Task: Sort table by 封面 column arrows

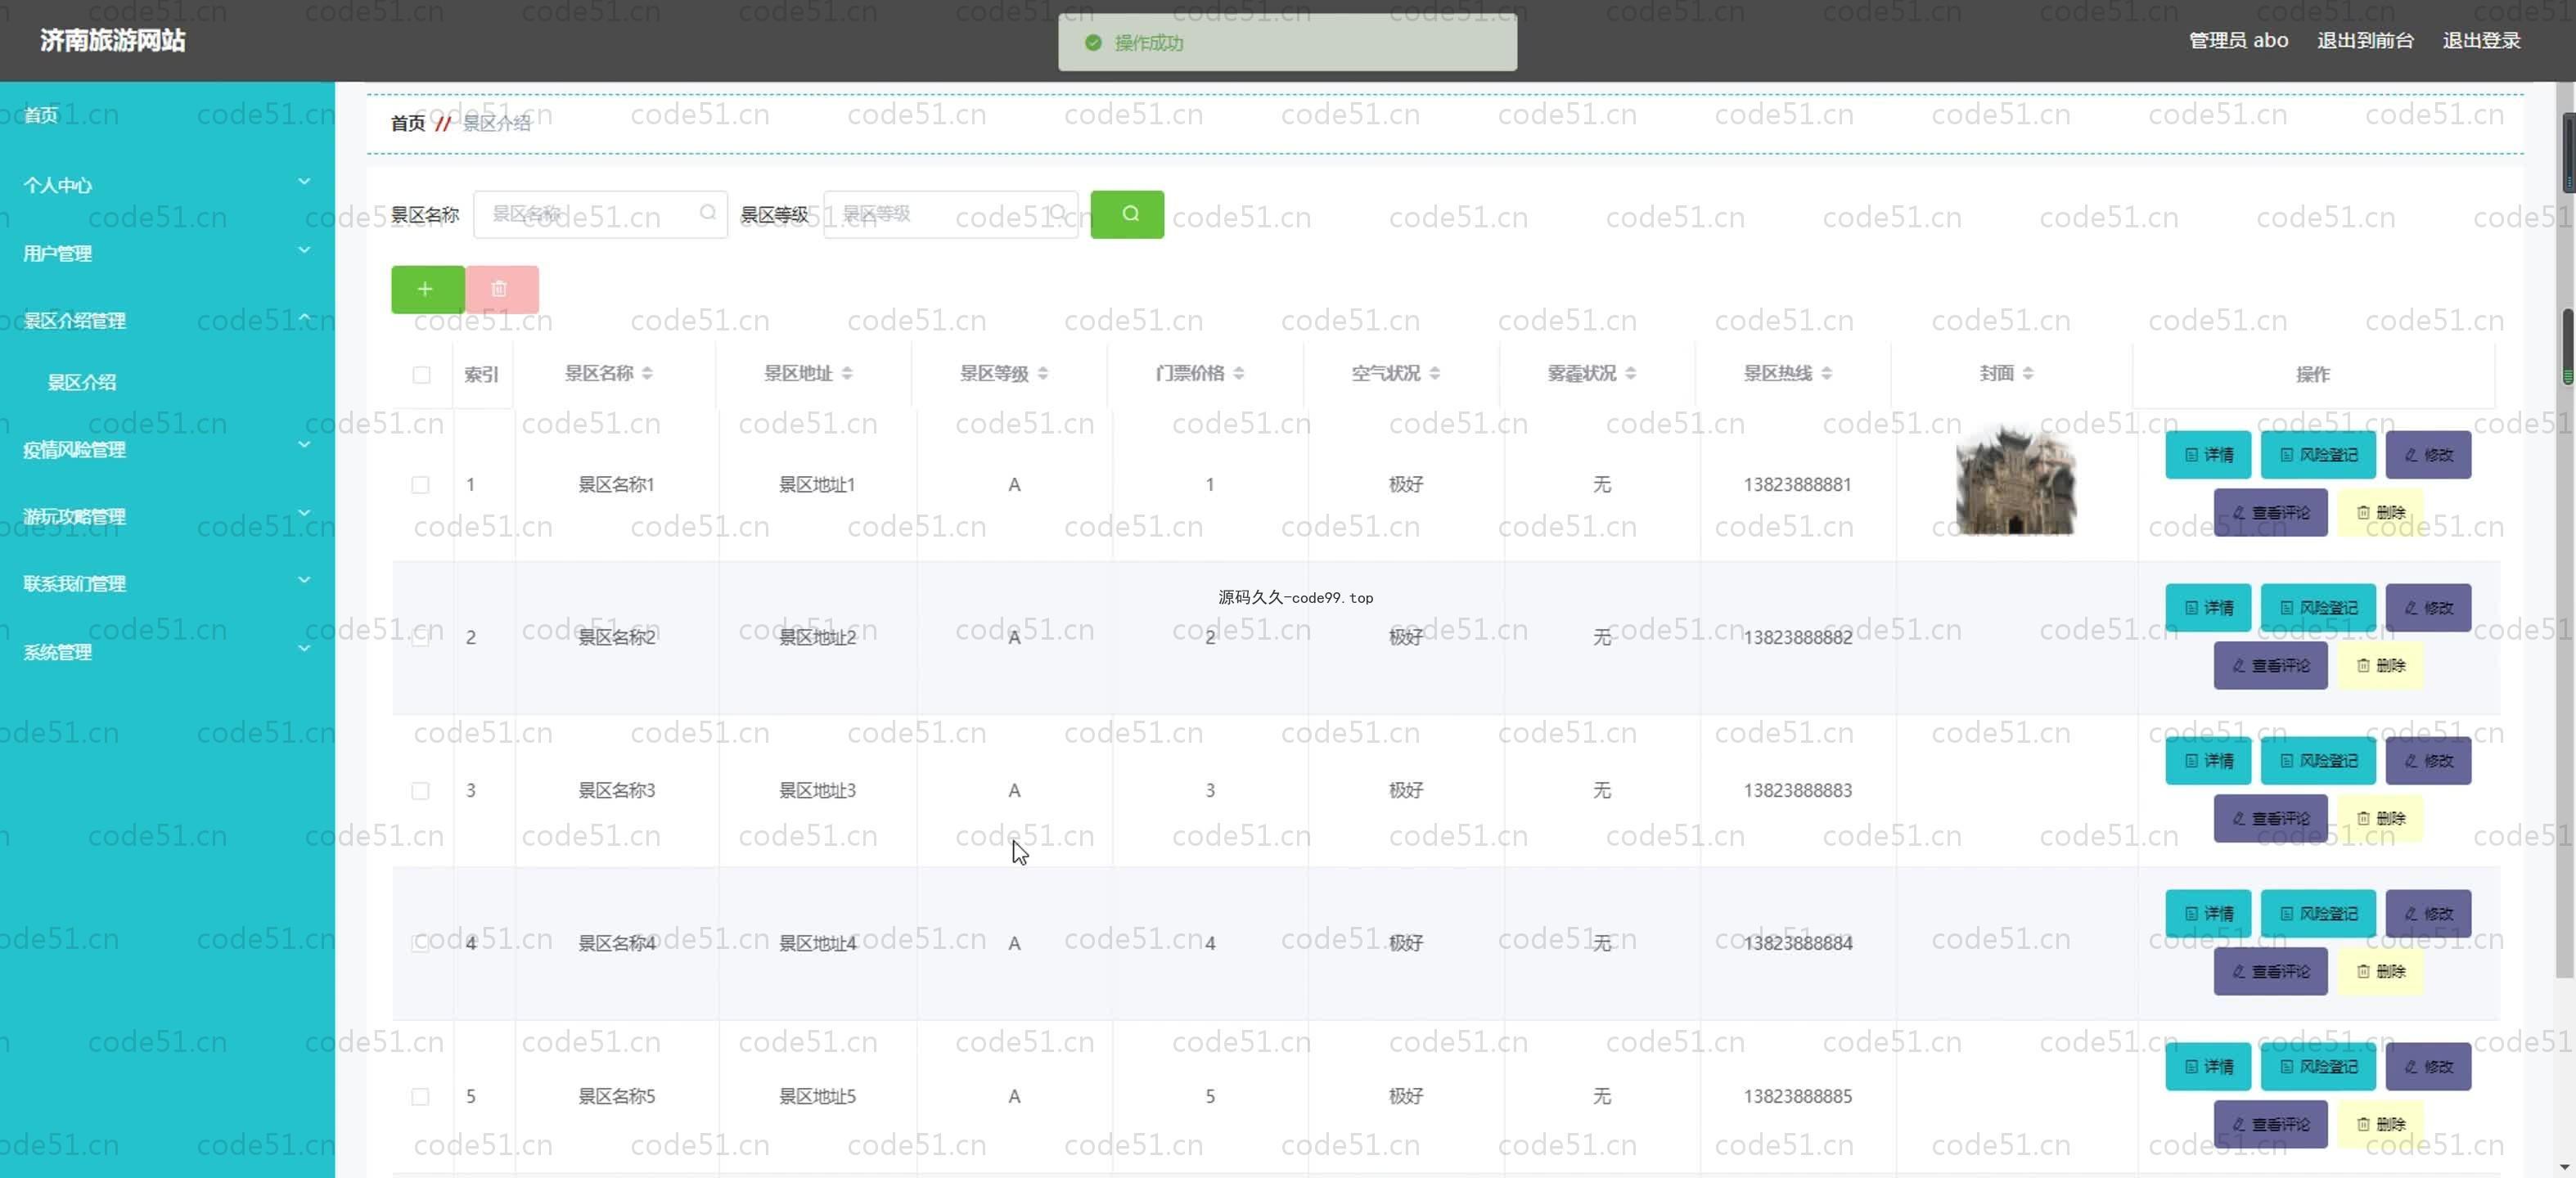Action: pos(2028,373)
